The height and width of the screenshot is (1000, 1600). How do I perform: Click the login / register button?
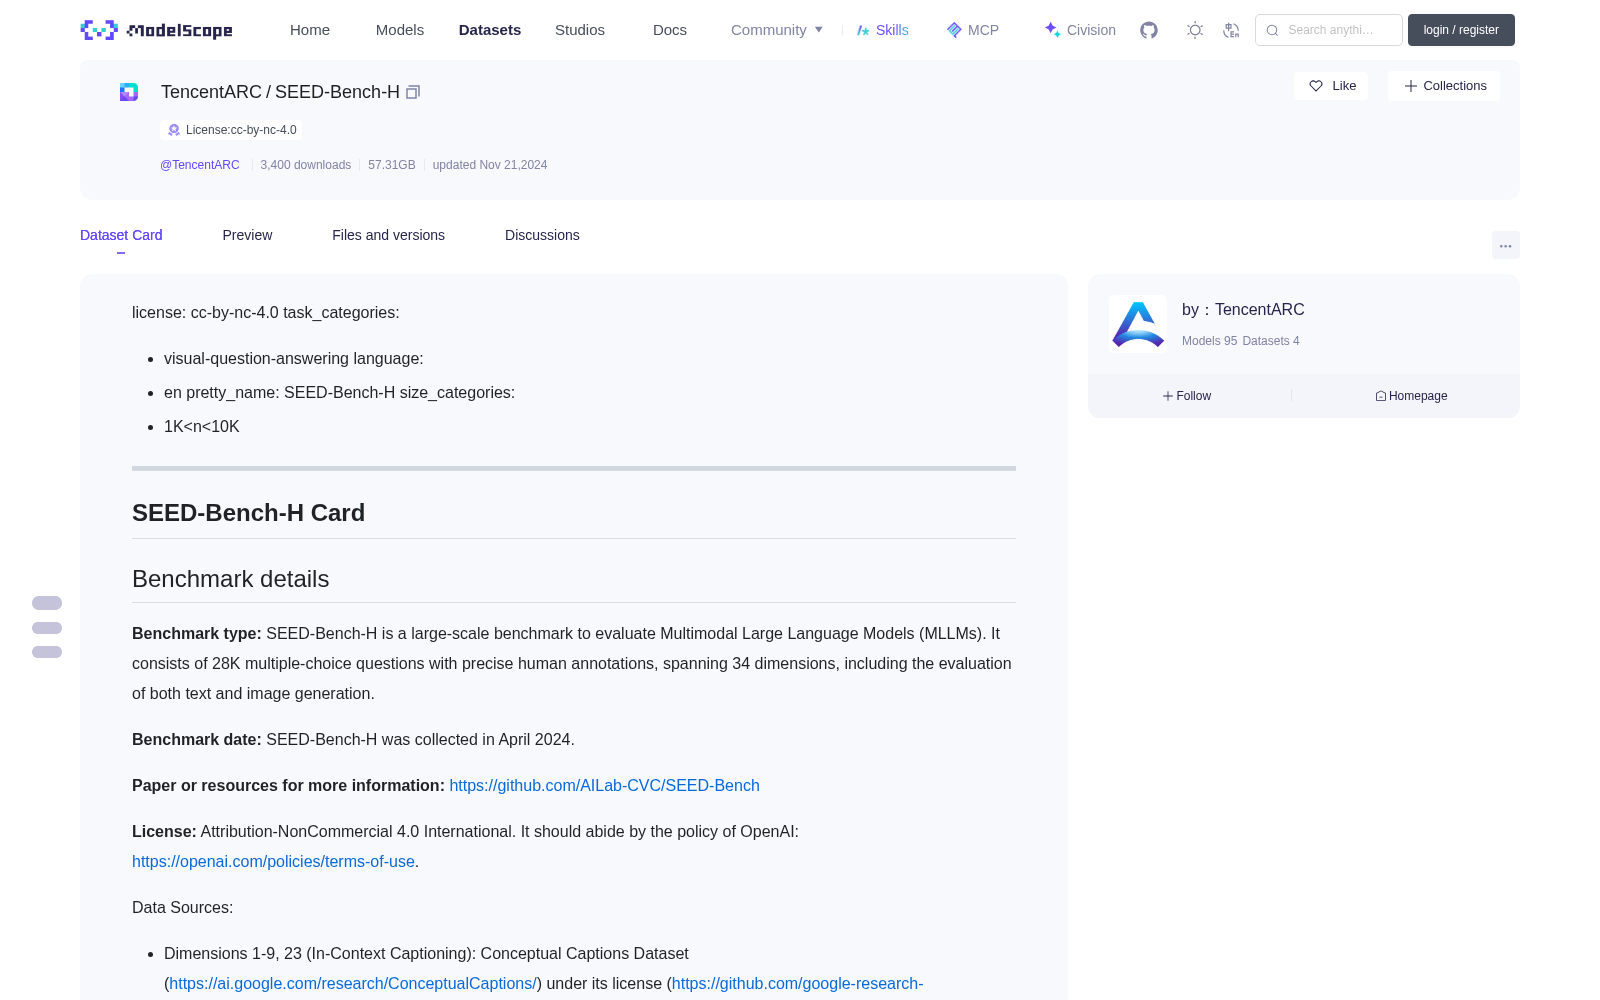click(1461, 30)
